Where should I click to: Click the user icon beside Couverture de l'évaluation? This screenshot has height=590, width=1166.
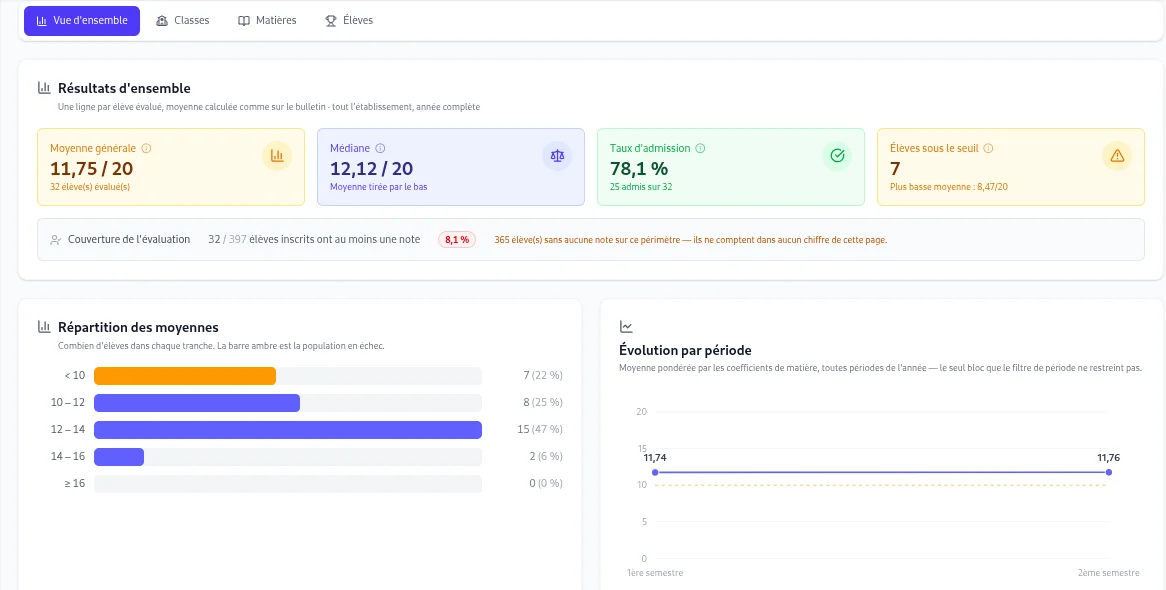pos(55,240)
